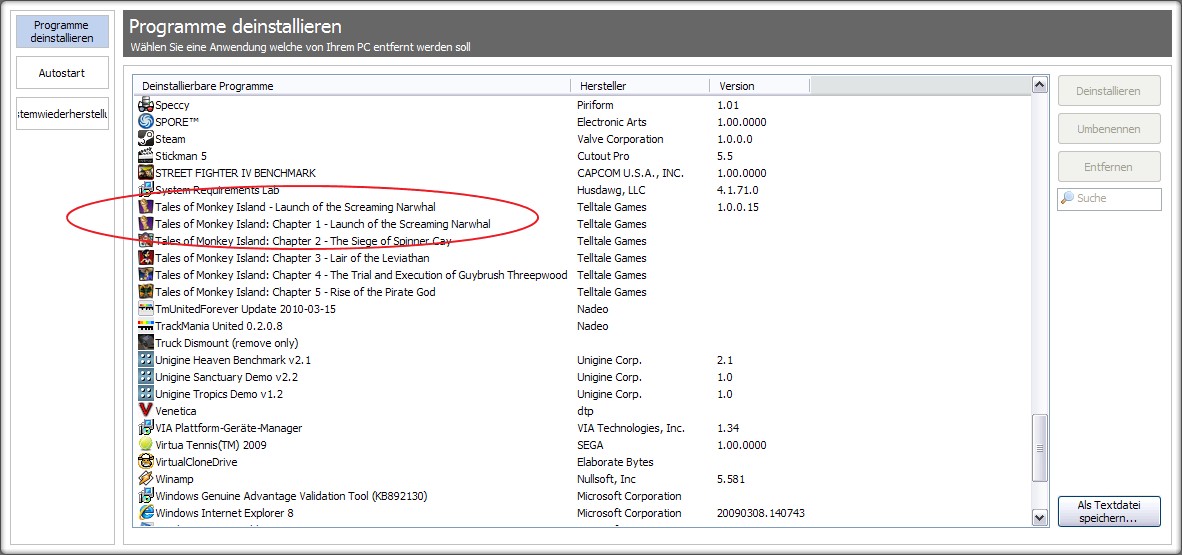Click the Husdawg, LLC manufacturer cell
The width and height of the screenshot is (1182, 555).
612,190
